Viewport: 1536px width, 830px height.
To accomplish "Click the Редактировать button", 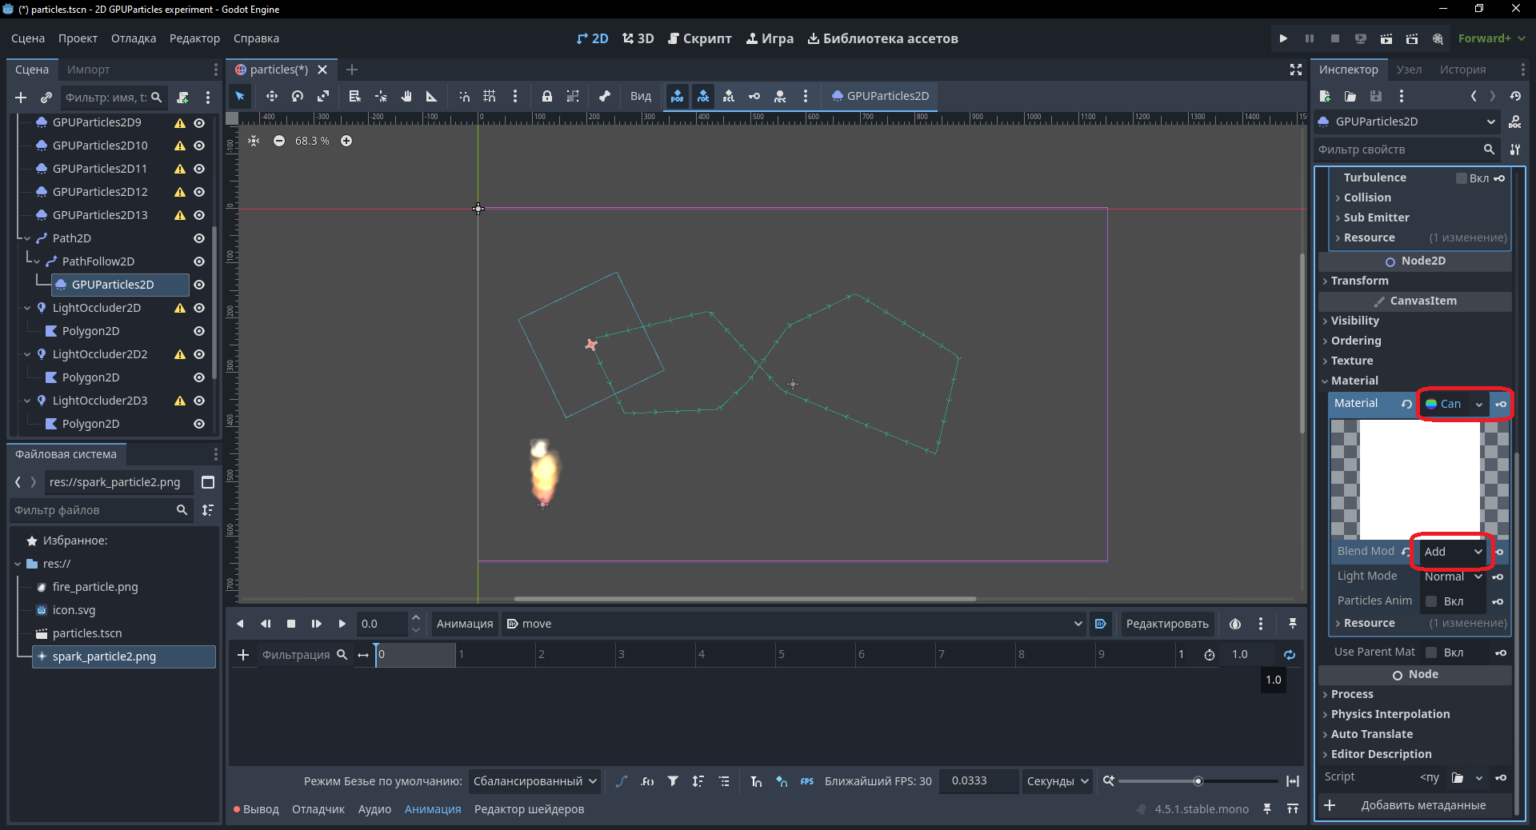I will (1167, 624).
